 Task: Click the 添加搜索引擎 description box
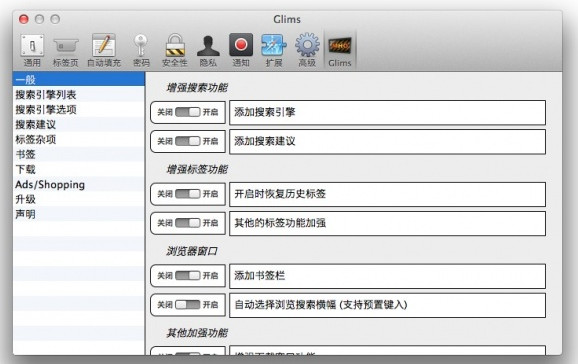pyautogui.click(x=387, y=112)
